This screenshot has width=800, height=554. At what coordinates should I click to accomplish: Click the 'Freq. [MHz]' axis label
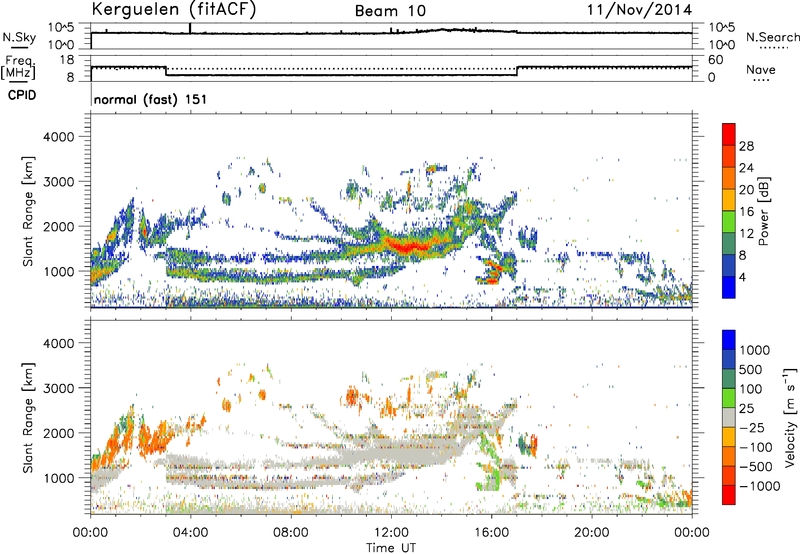[18, 68]
